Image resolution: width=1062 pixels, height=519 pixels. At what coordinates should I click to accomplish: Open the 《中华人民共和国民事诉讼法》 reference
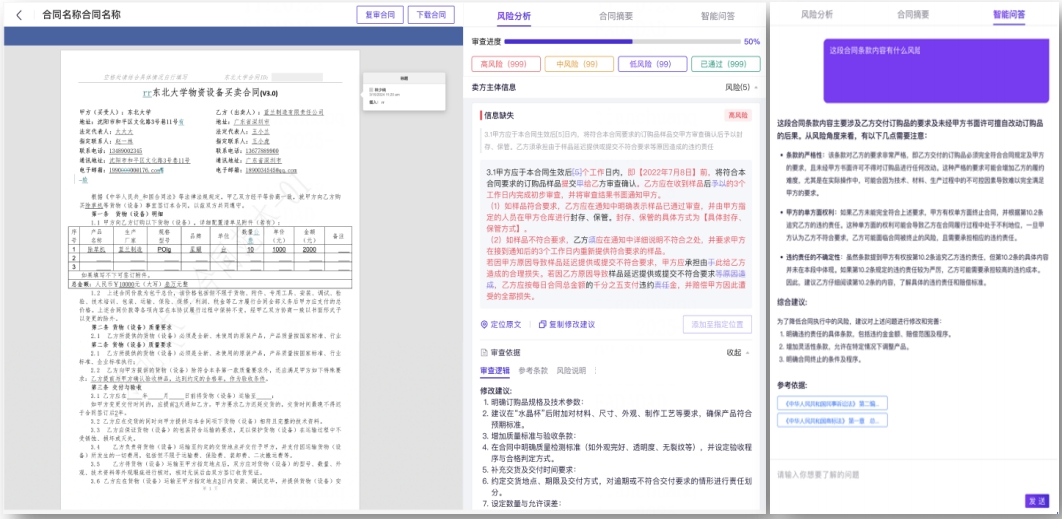coord(832,403)
